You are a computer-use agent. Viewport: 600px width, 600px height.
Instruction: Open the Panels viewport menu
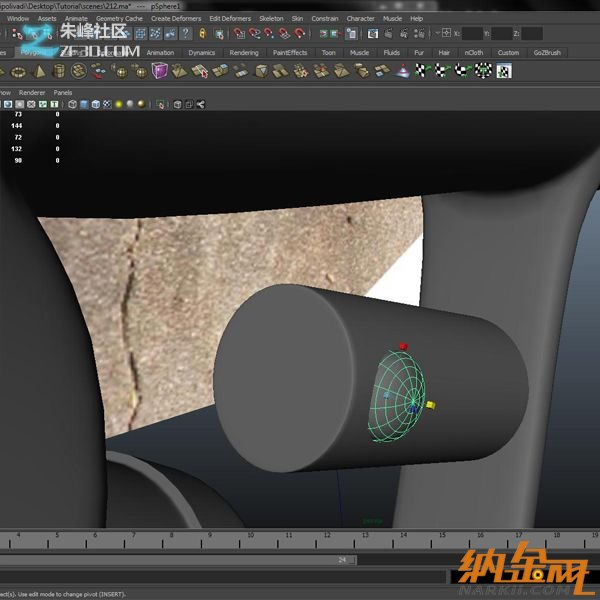tap(63, 92)
